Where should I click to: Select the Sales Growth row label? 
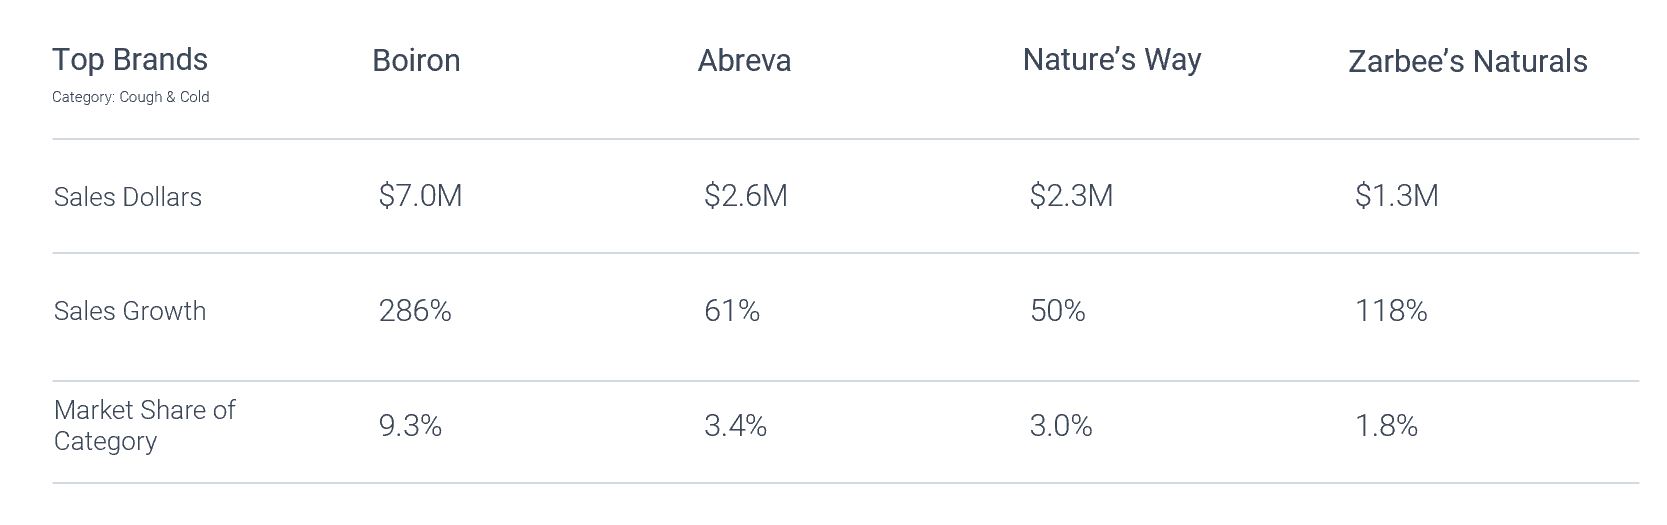tap(130, 311)
